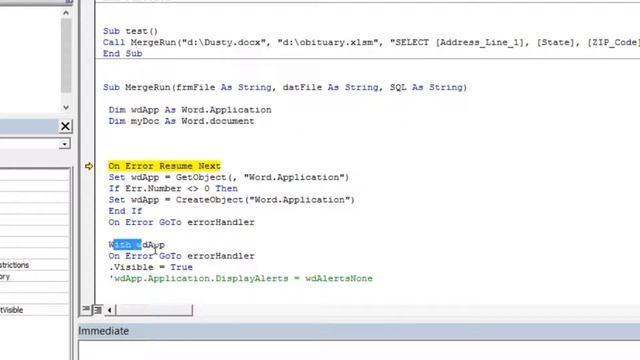Click 'Set wdApp = GetObject' line

[x=229, y=177]
